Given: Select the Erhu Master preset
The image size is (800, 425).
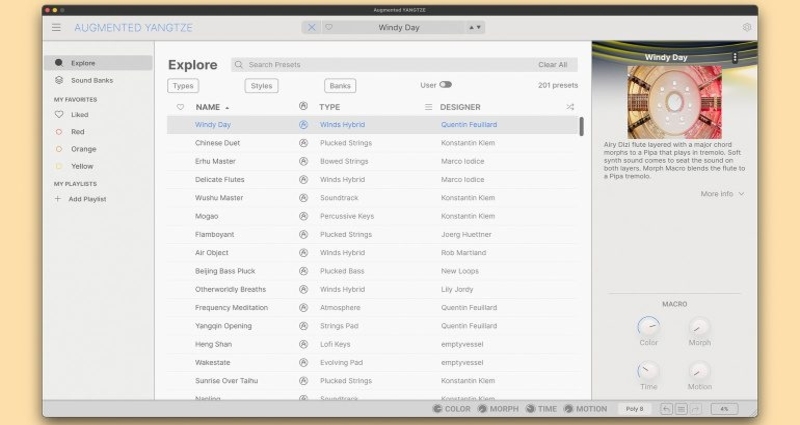Looking at the screenshot, I should tap(372, 161).
